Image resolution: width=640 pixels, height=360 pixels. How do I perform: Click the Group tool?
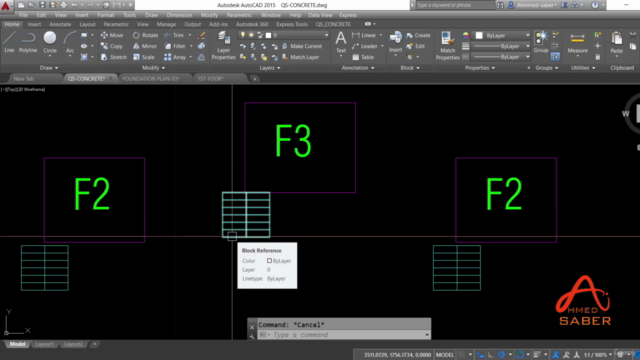pos(541,42)
